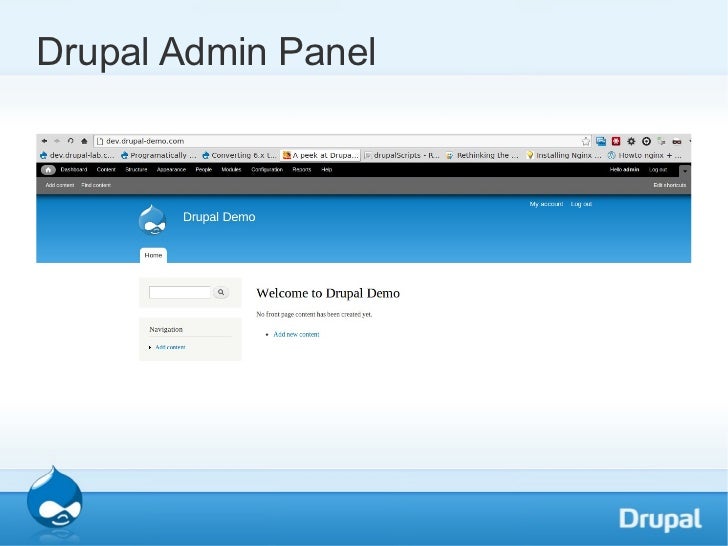Open the Reports admin menu

tap(302, 169)
